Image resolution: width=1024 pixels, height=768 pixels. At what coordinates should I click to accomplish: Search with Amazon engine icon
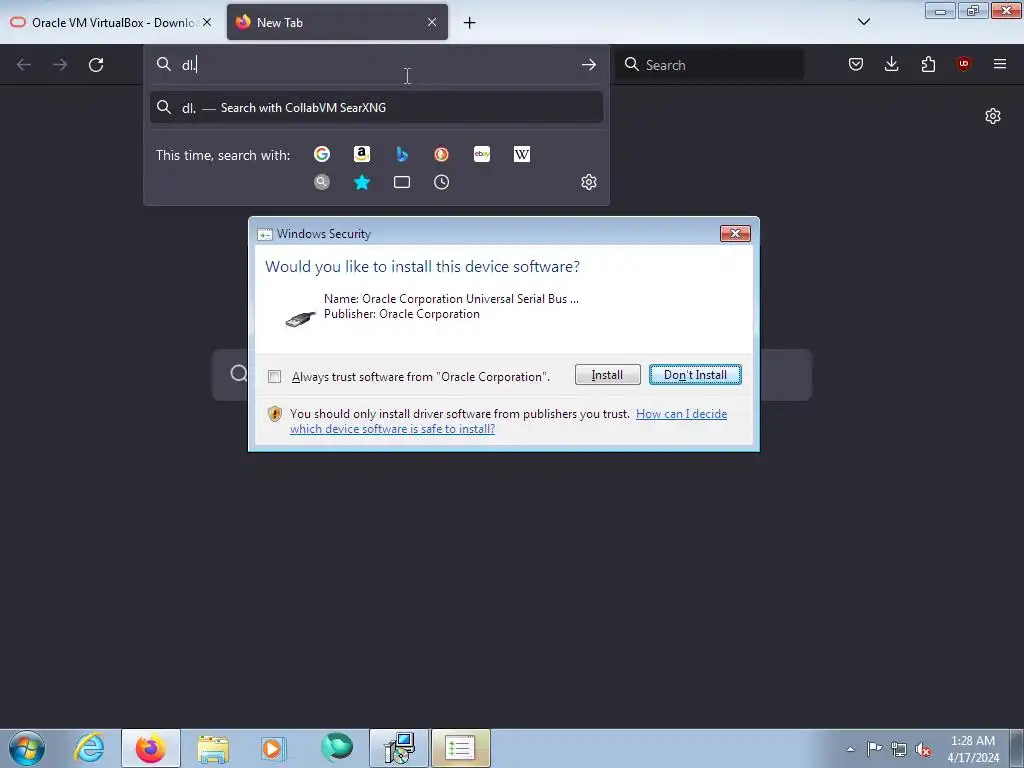[x=362, y=154]
